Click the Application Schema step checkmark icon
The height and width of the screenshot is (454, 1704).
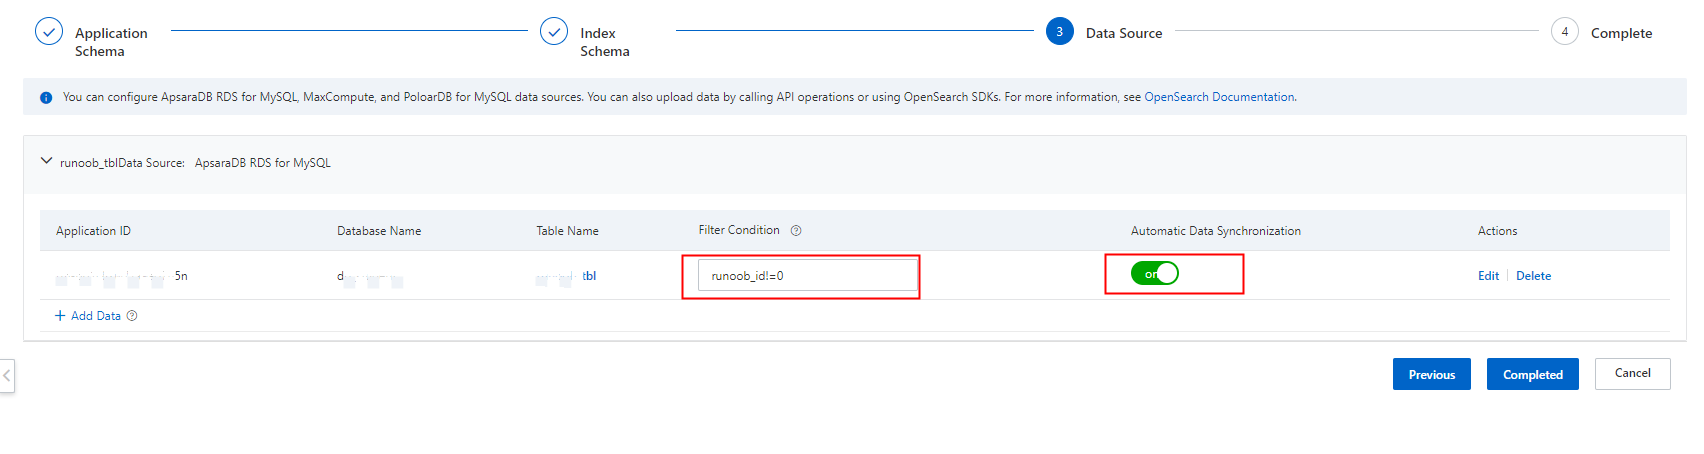pos(49,32)
